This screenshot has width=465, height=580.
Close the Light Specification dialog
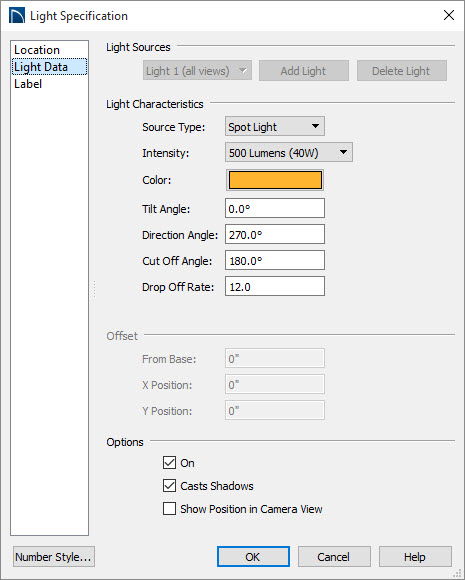coord(449,15)
